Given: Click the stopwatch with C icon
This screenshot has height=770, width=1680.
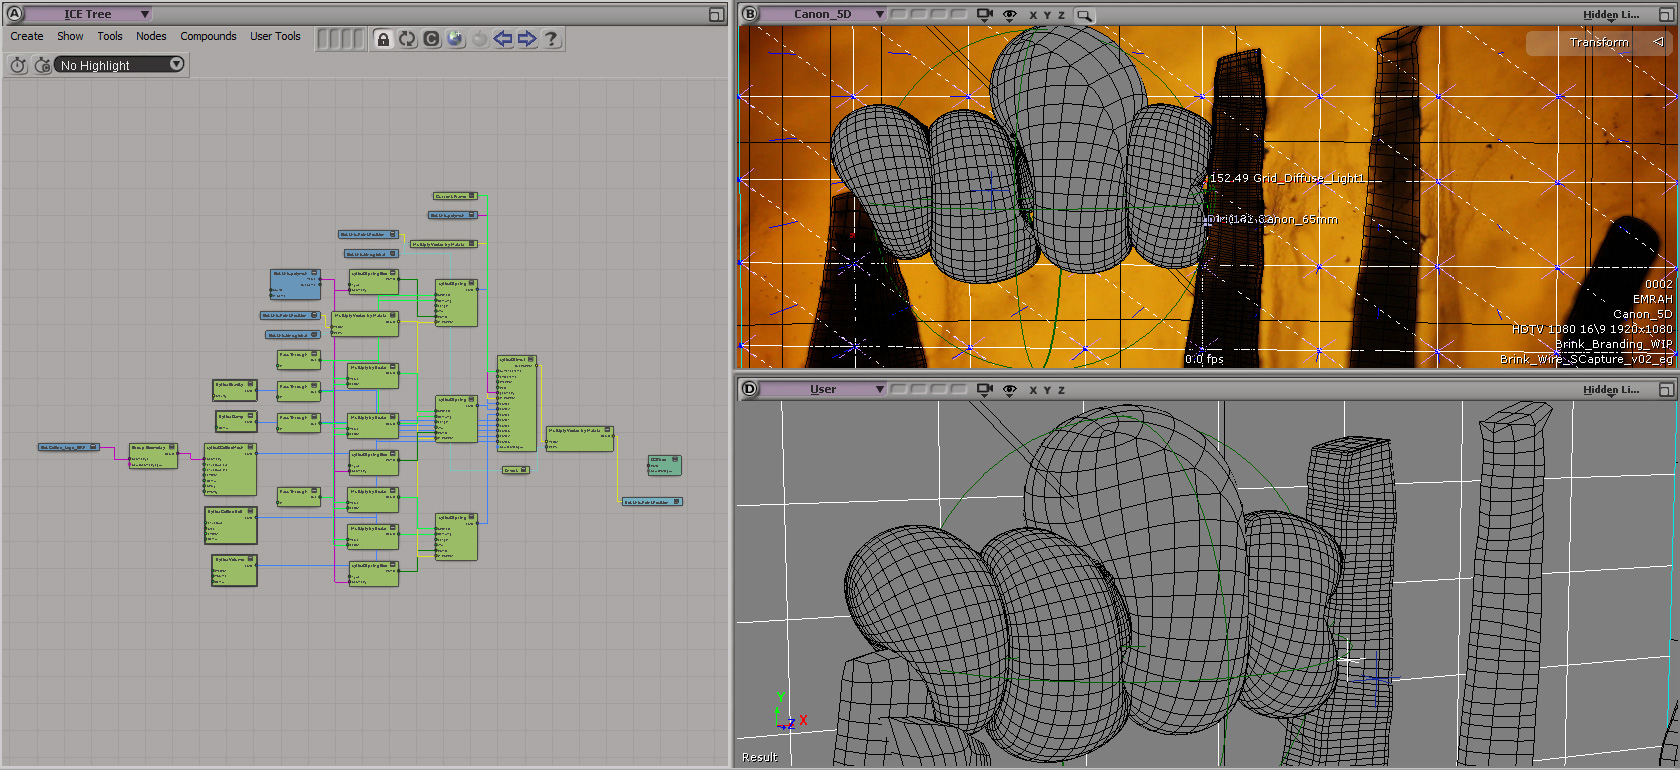Looking at the screenshot, I should (42, 65).
